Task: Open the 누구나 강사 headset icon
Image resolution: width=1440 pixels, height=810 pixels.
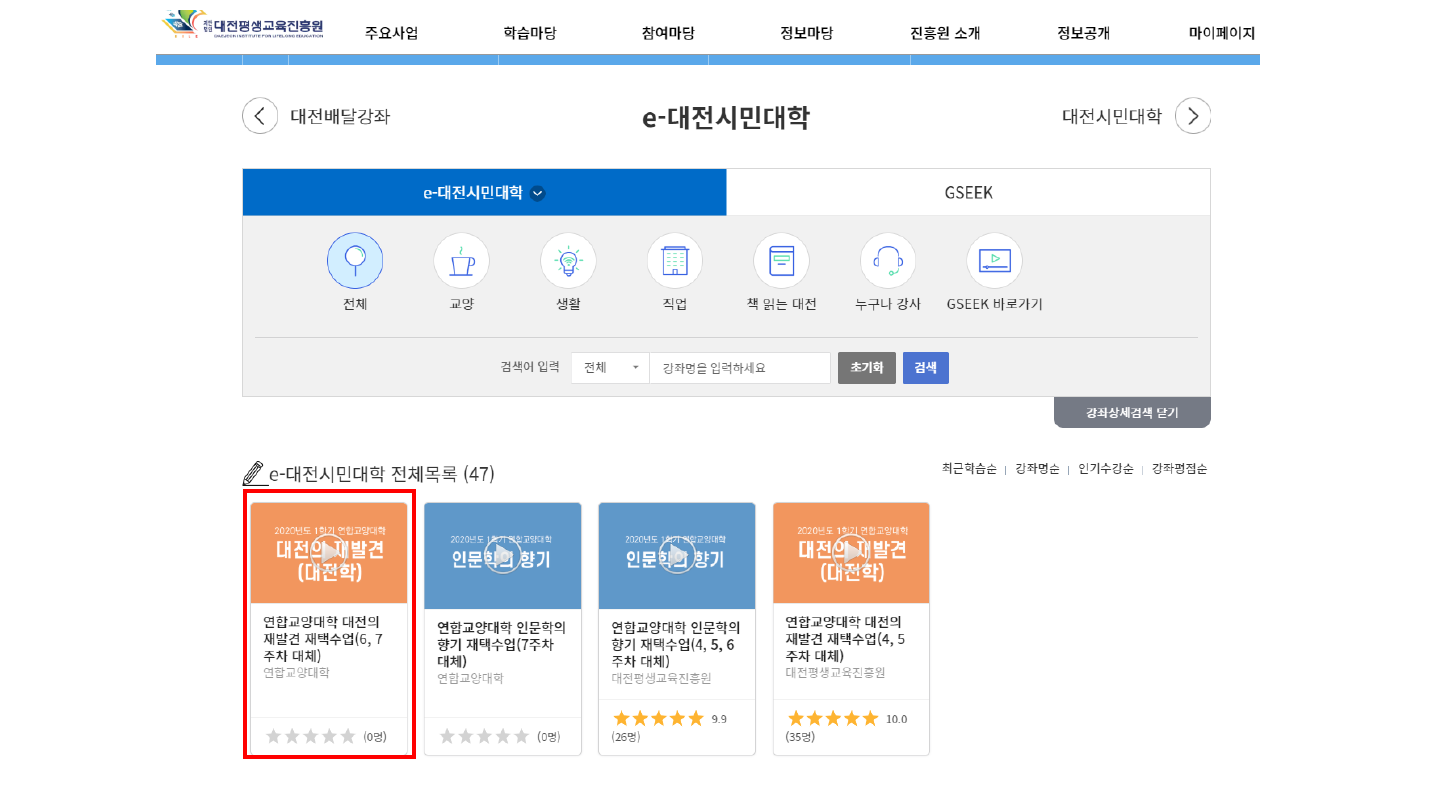Action: (x=887, y=261)
